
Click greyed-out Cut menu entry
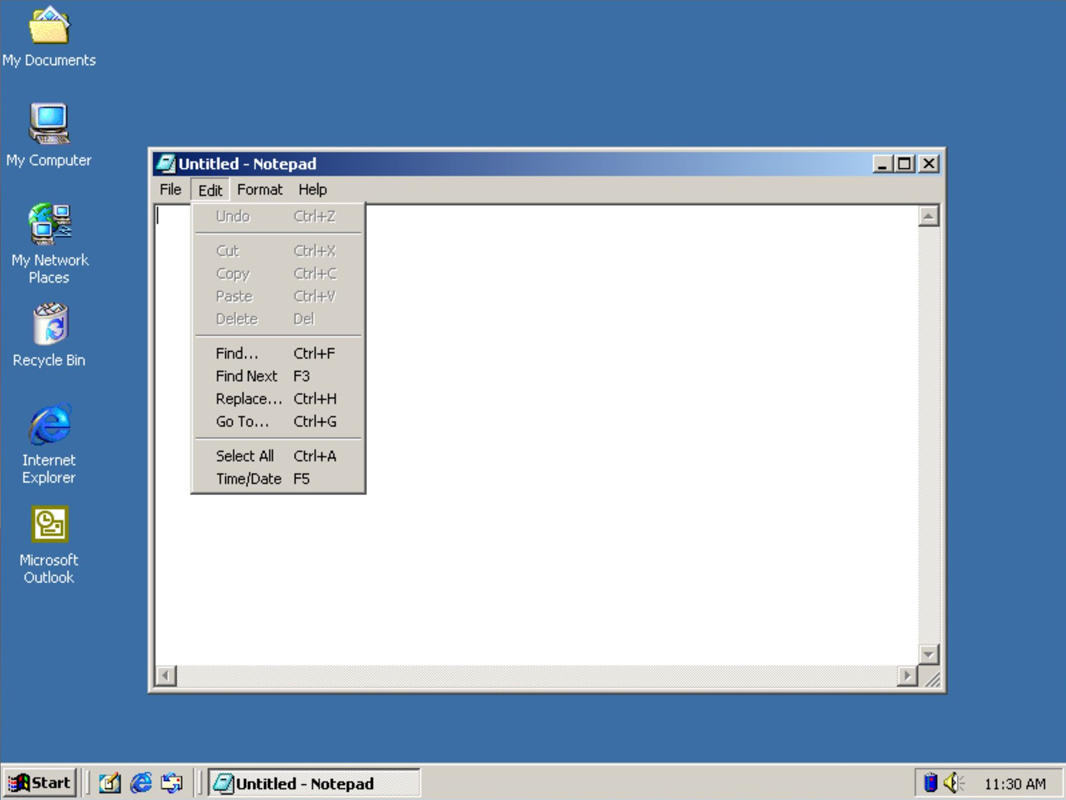pyautogui.click(x=278, y=251)
